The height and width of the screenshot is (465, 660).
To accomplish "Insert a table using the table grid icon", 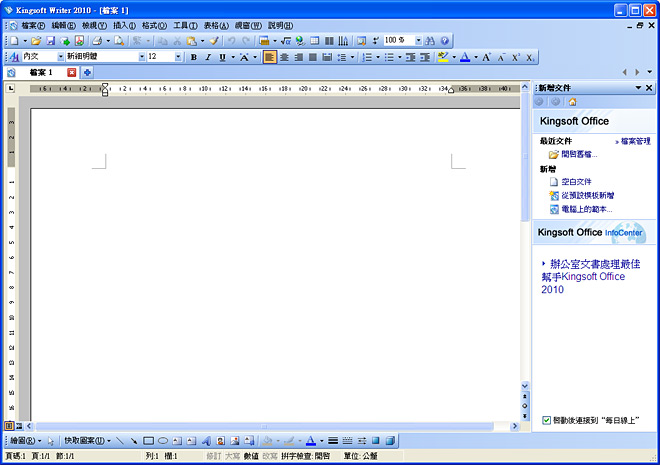I will click(x=314, y=41).
